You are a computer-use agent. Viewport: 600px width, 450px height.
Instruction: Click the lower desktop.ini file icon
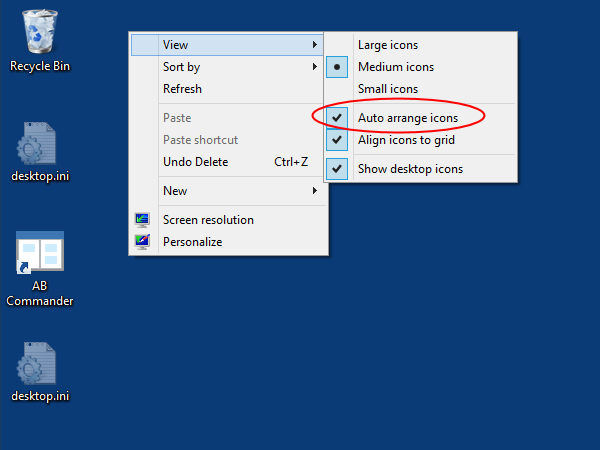(x=40, y=365)
